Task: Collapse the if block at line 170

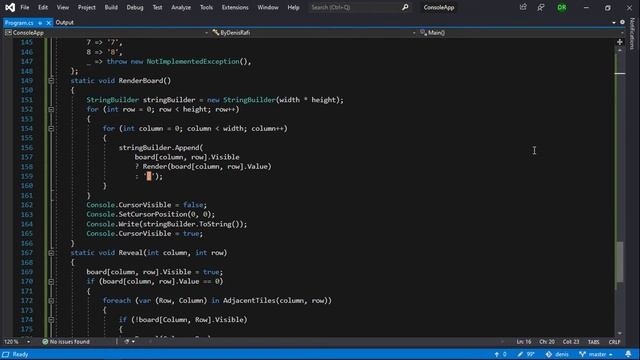Action: click(51, 282)
